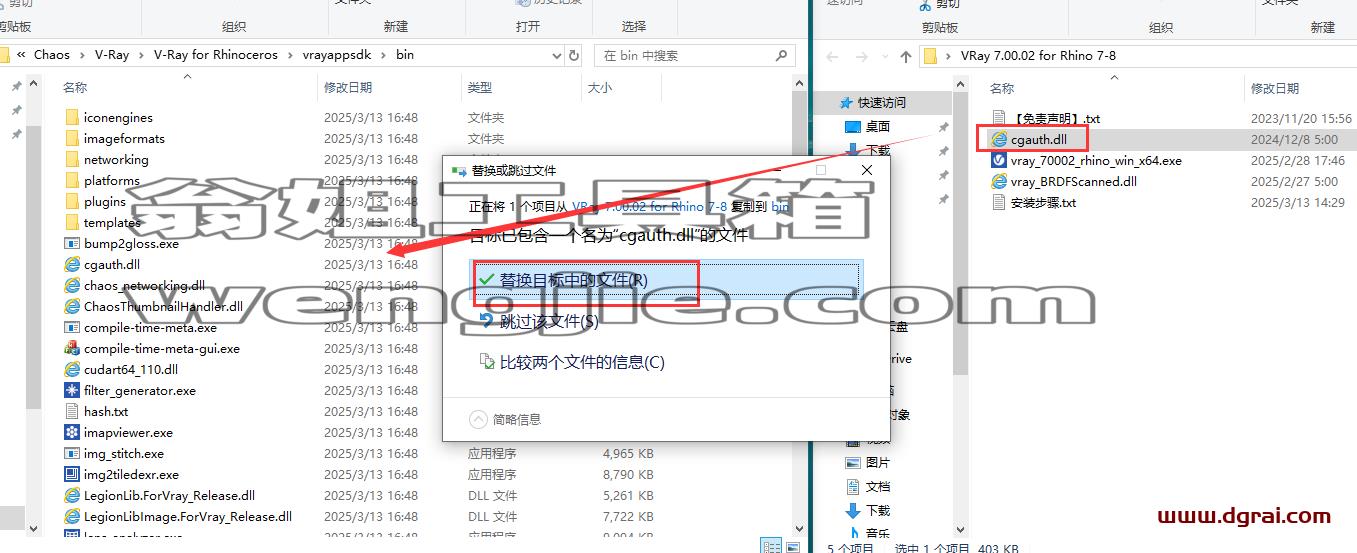
Task: Click V-Ray for Rhinoceros breadcrumb
Action: pyautogui.click(x=214, y=55)
